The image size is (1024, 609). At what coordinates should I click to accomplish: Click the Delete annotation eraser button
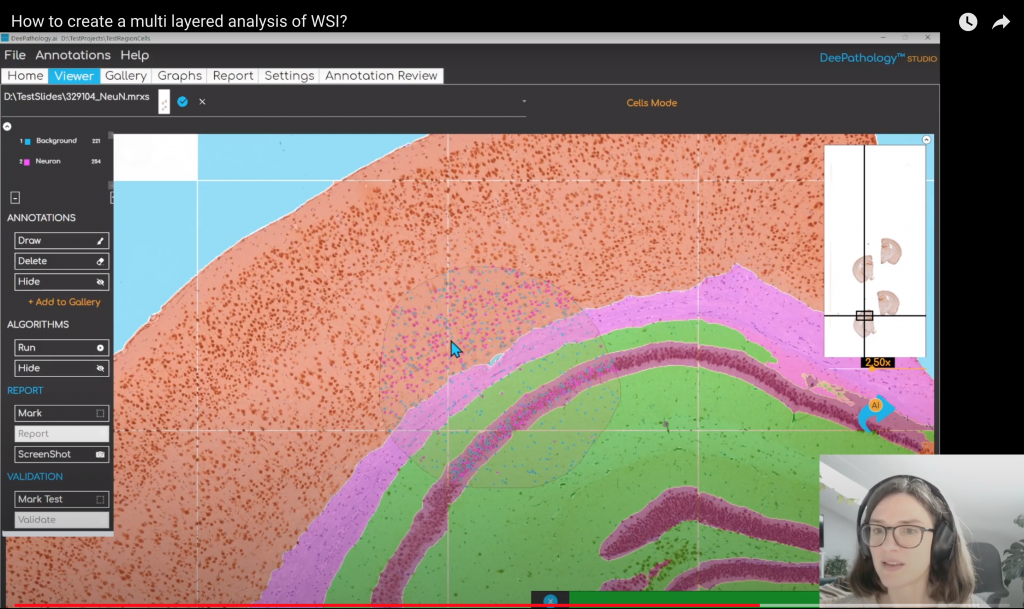pyautogui.click(x=61, y=261)
